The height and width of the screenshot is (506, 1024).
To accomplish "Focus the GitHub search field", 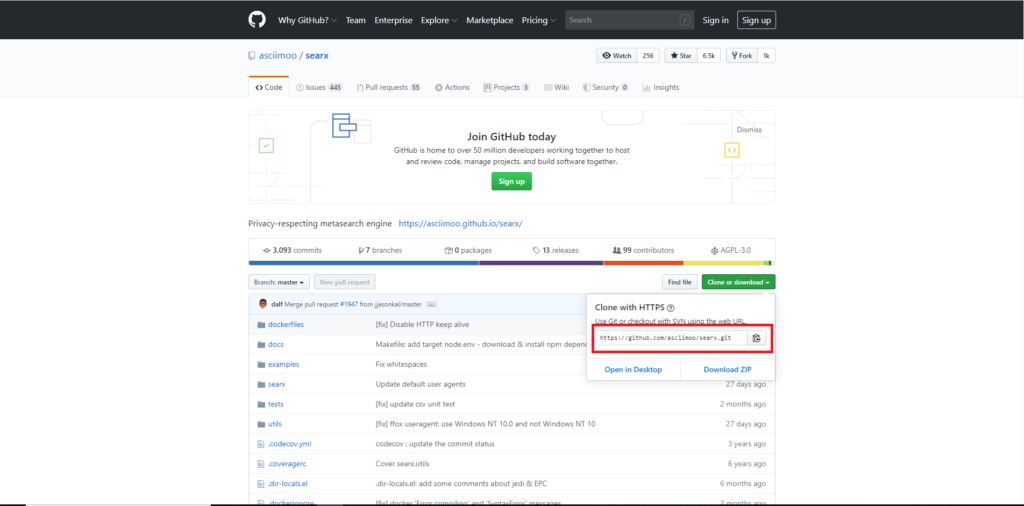I will tap(628, 20).
